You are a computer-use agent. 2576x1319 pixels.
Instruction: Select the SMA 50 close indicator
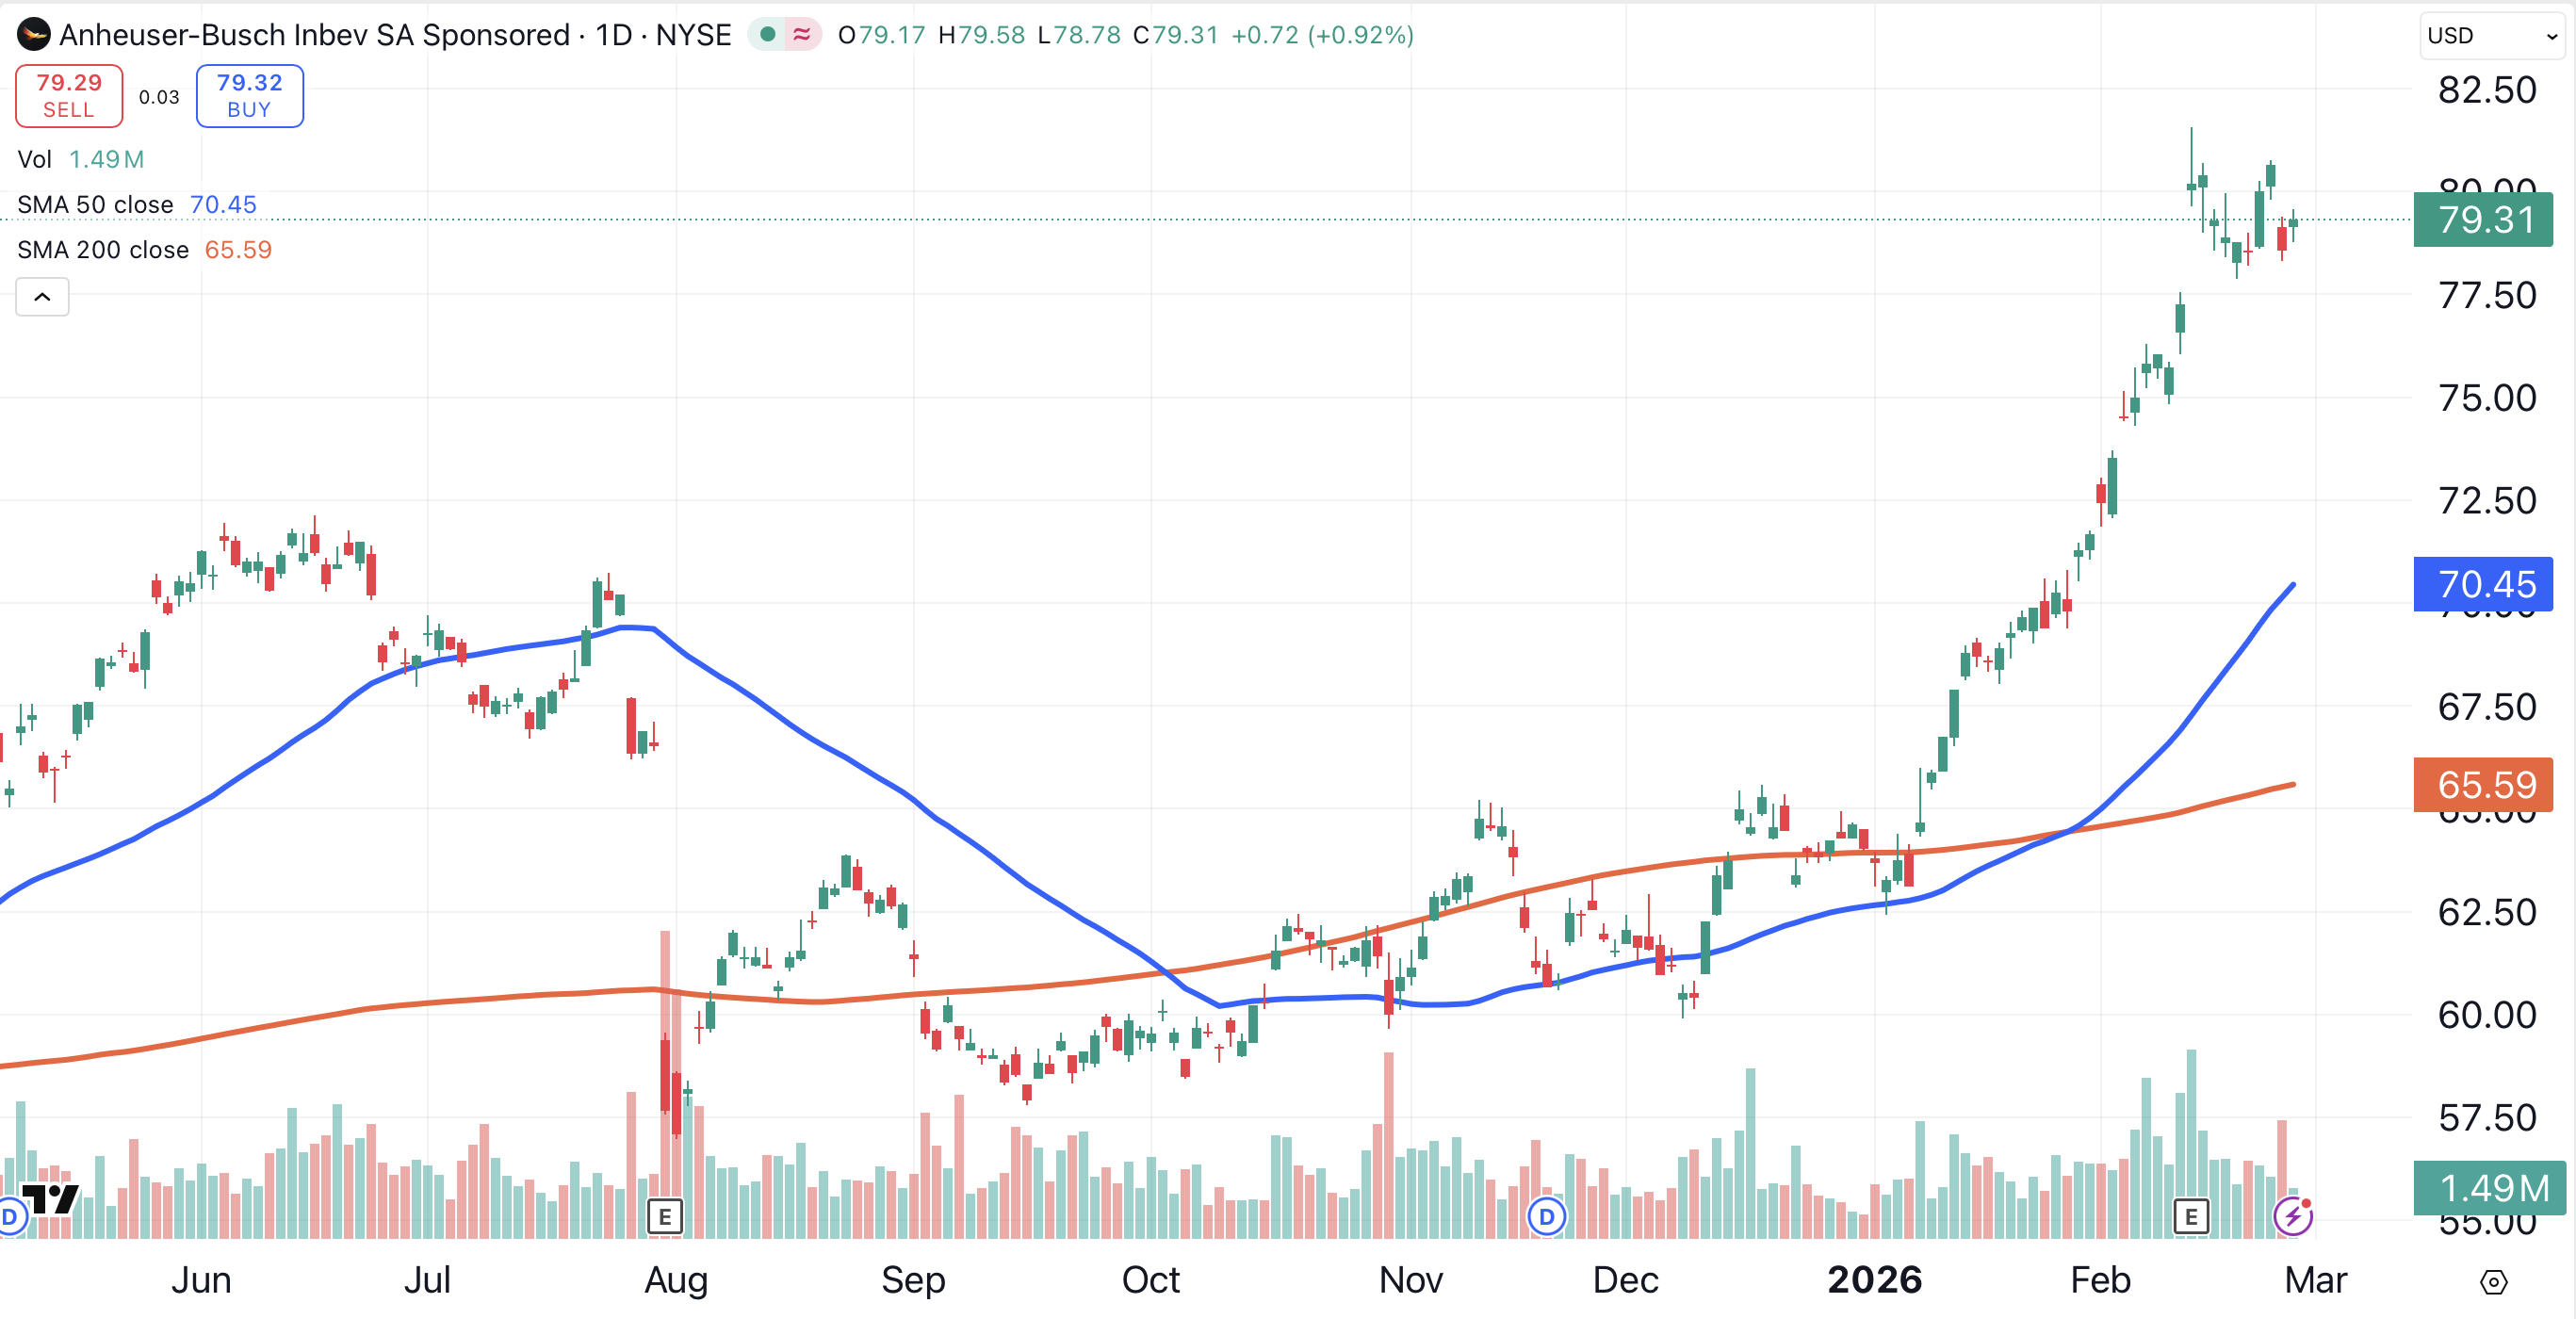pos(95,205)
